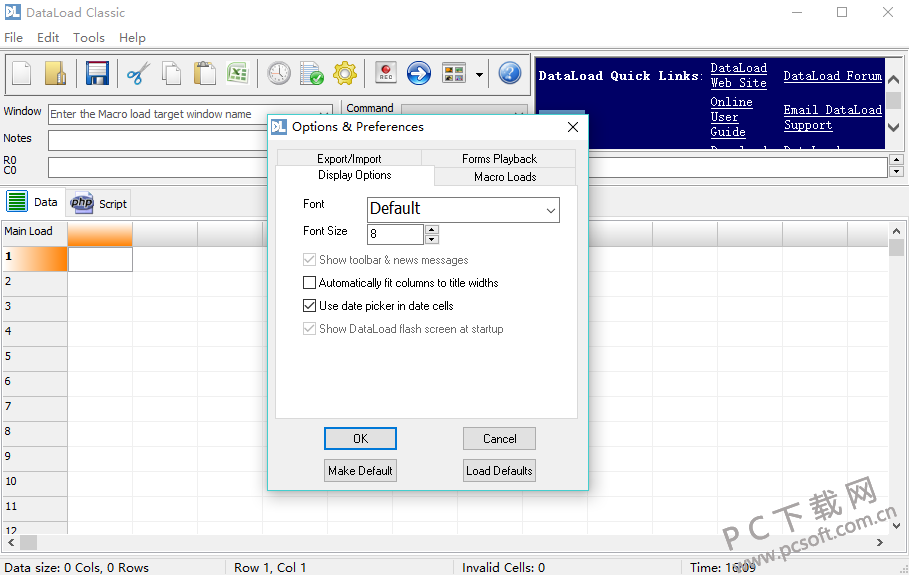Open options with the yellow gear icon

pyautogui.click(x=345, y=73)
